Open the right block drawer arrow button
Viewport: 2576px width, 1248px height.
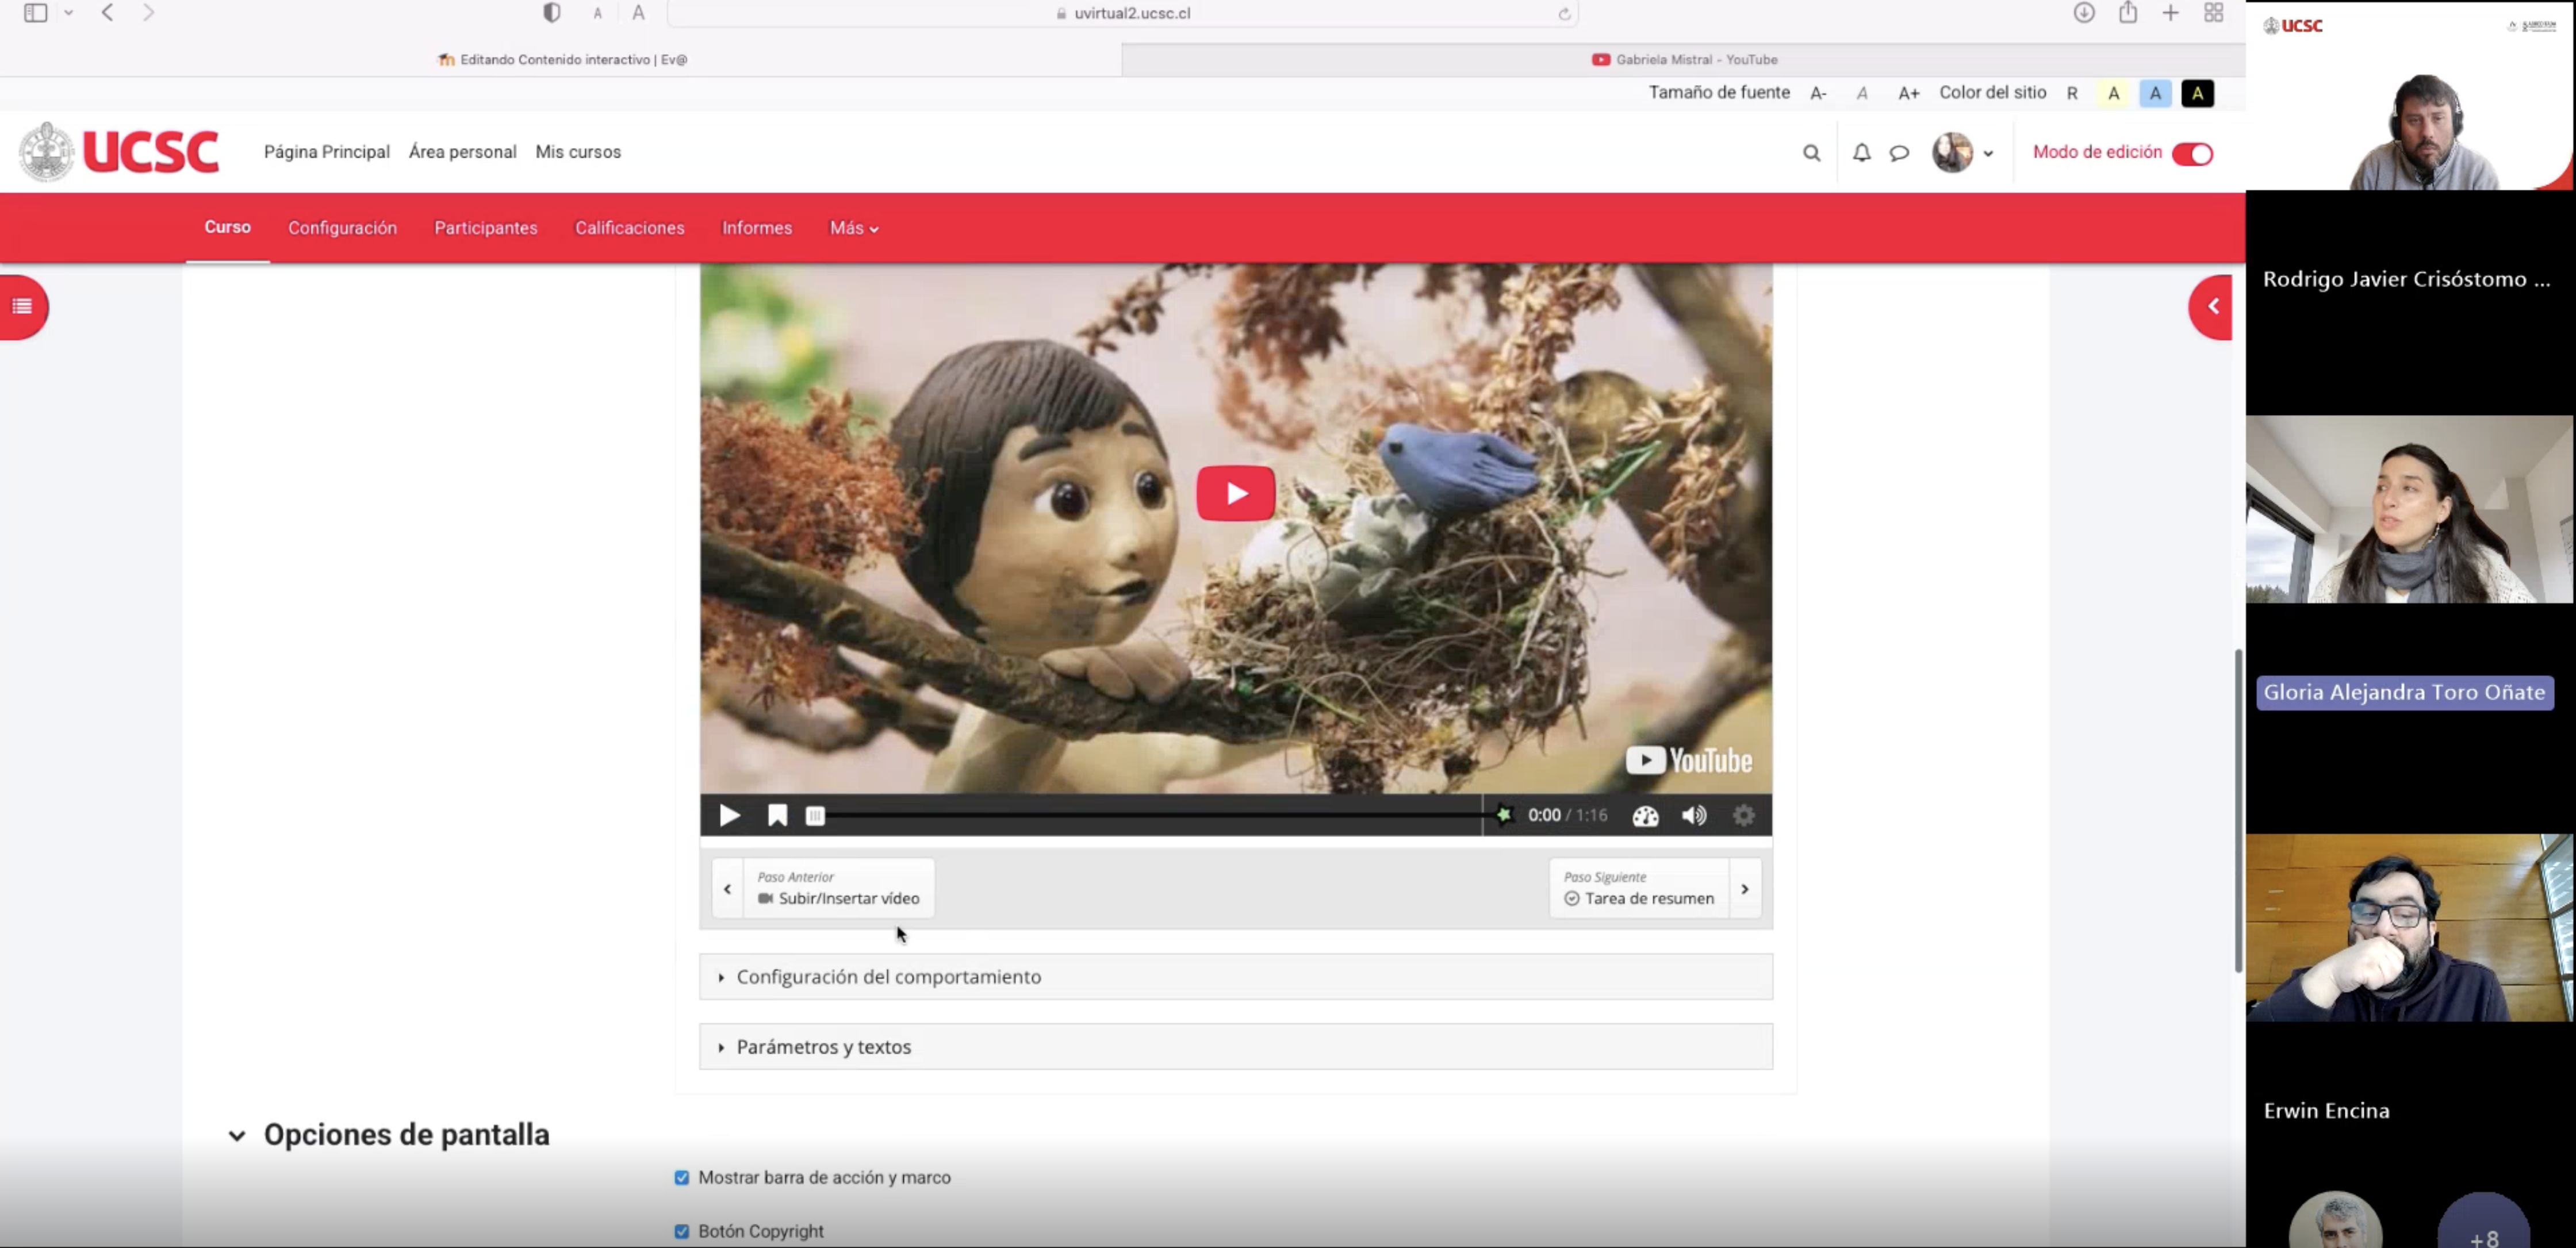pos(2212,307)
